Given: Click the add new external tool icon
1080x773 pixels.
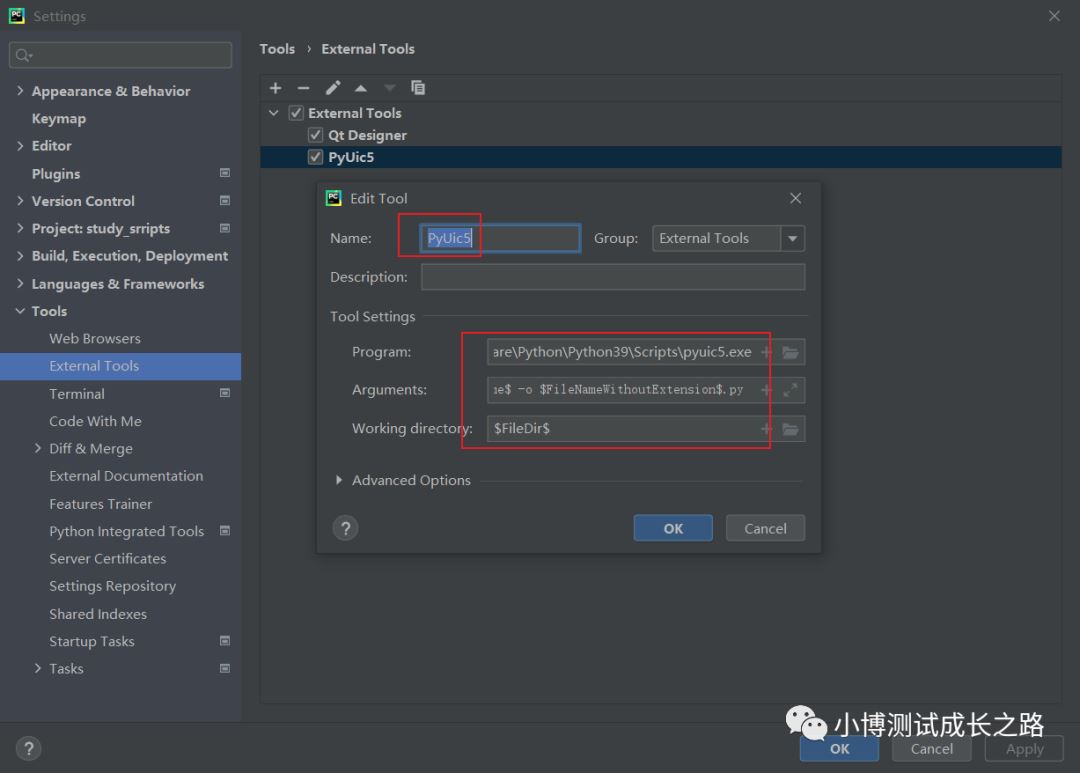Looking at the screenshot, I should coord(275,88).
